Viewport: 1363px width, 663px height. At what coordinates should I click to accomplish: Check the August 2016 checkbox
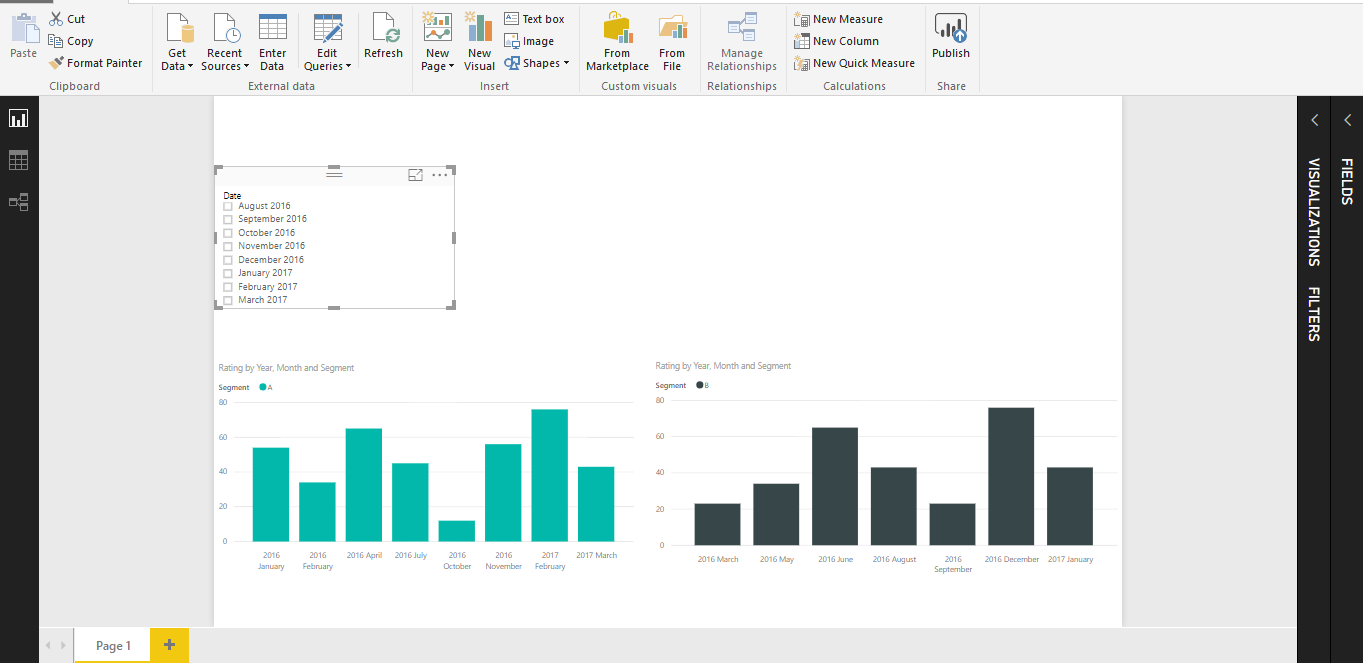coord(228,206)
